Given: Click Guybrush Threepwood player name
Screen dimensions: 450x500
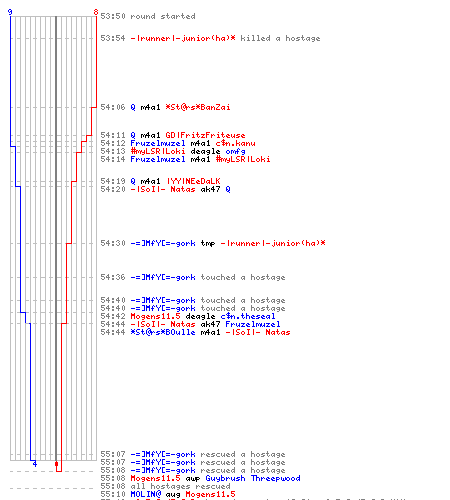Looking at the screenshot, I should (x=253, y=478).
